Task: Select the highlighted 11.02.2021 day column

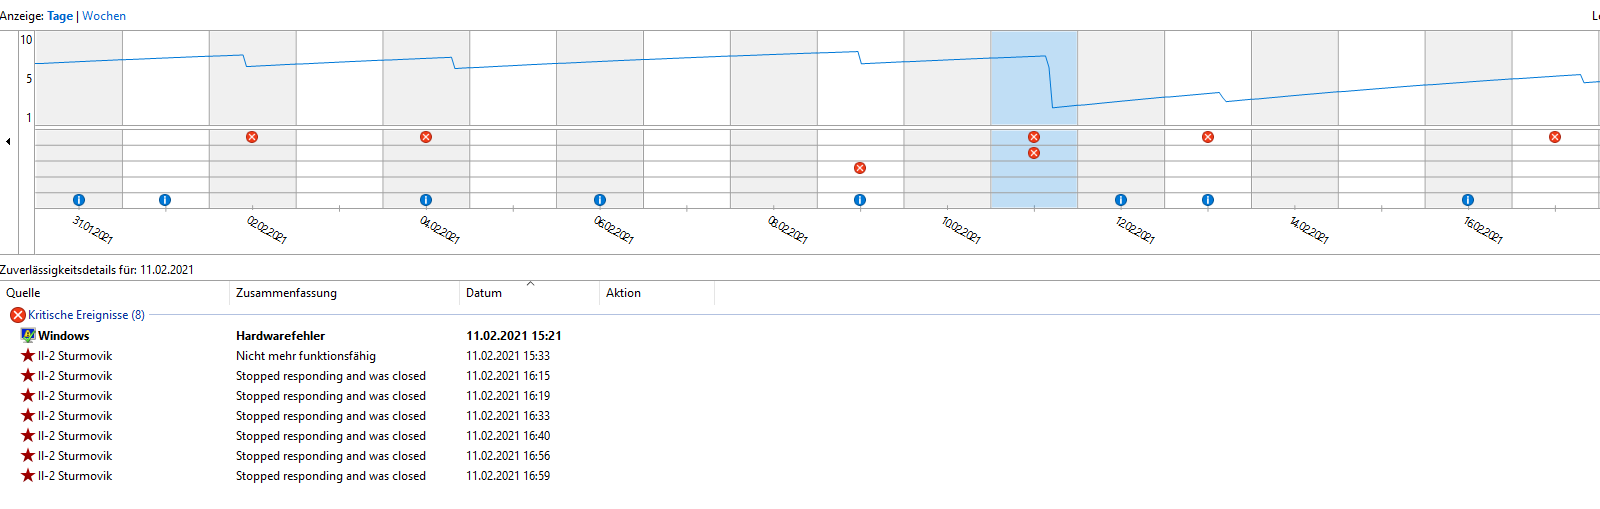Action: coord(1034,120)
